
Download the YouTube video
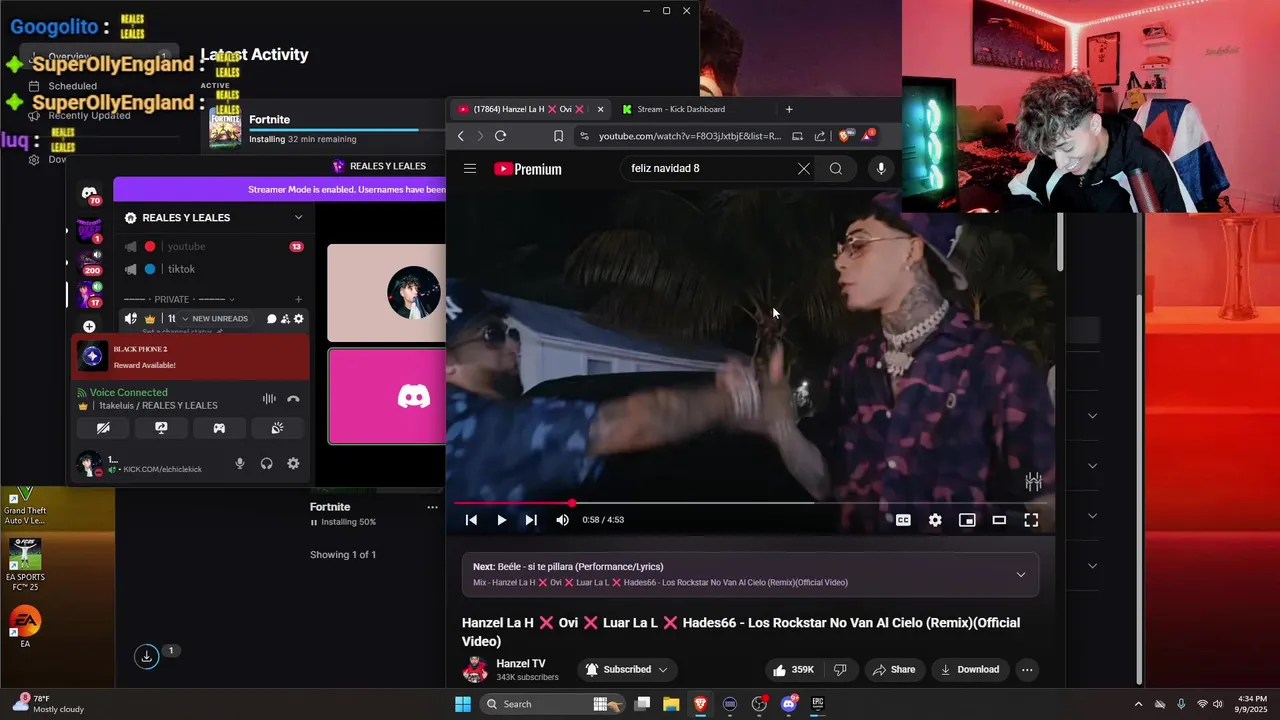point(970,670)
